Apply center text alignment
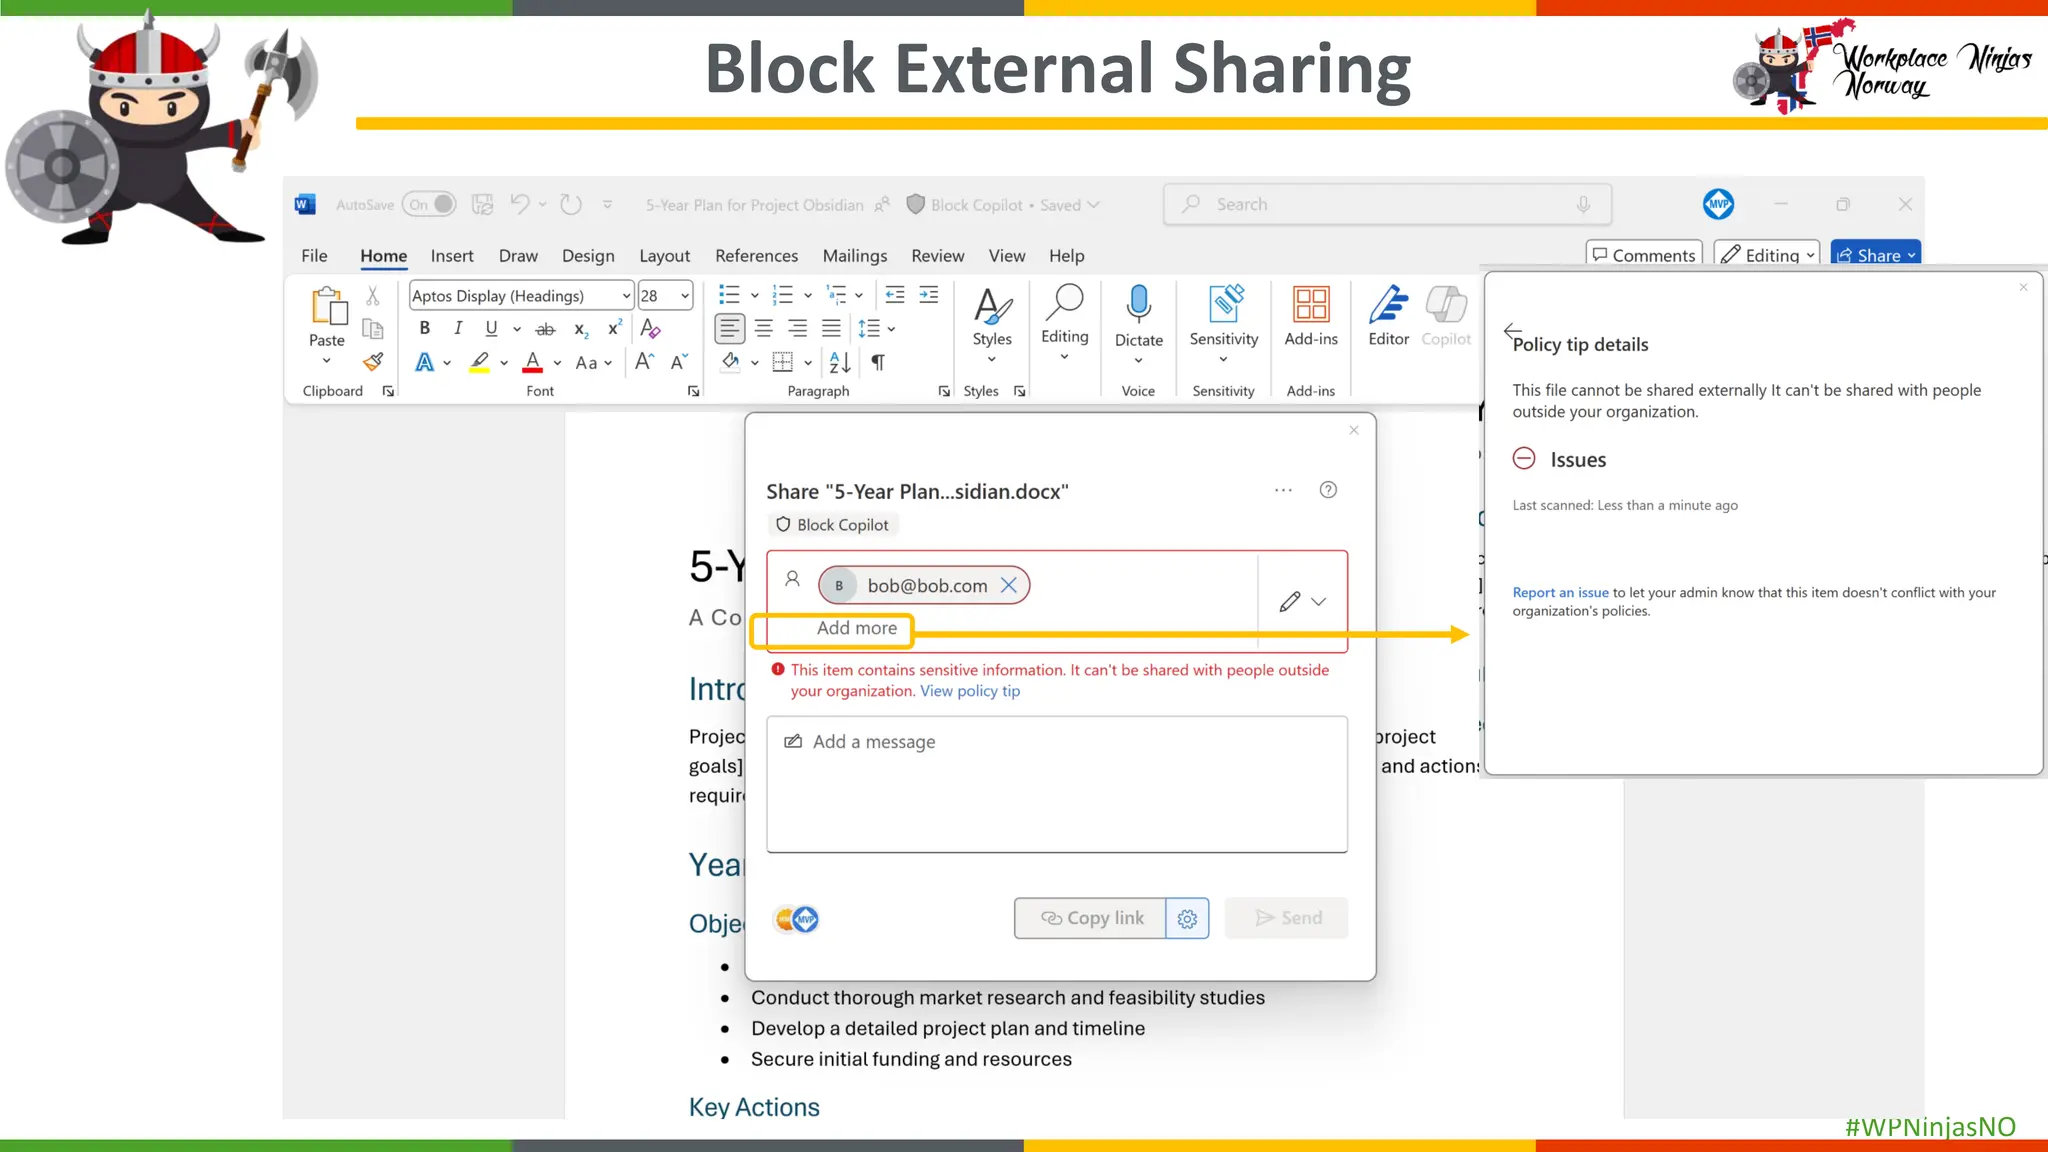Screen dimensions: 2048x1152 tap(764, 328)
